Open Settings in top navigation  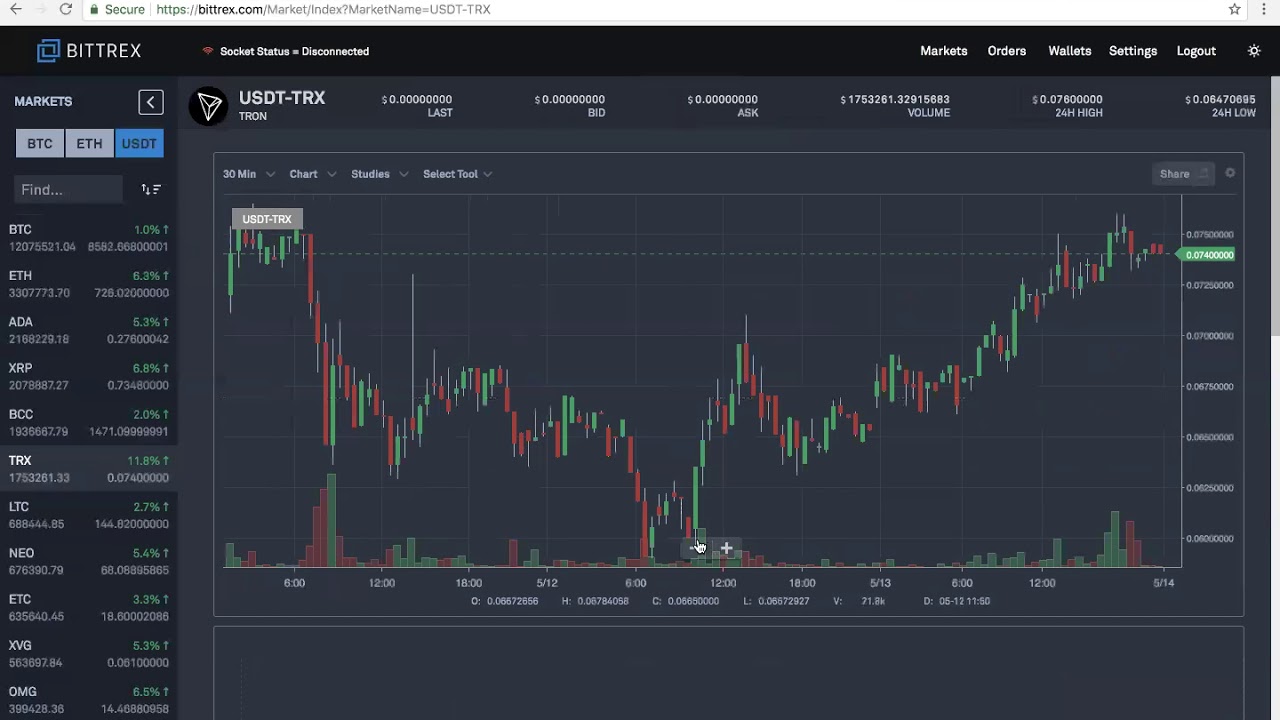[1133, 51]
